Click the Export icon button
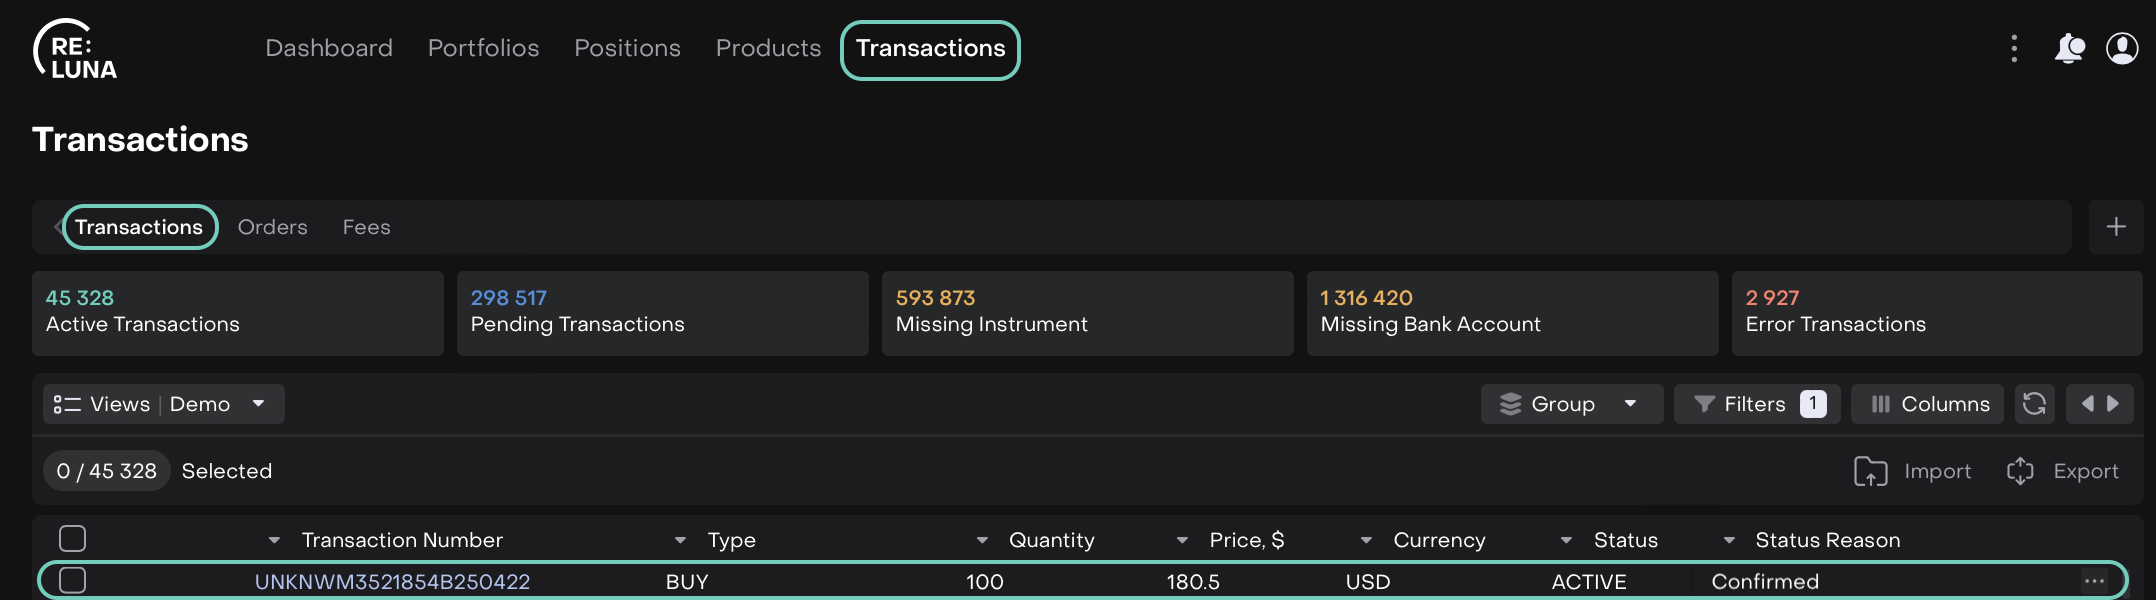 click(x=2020, y=471)
